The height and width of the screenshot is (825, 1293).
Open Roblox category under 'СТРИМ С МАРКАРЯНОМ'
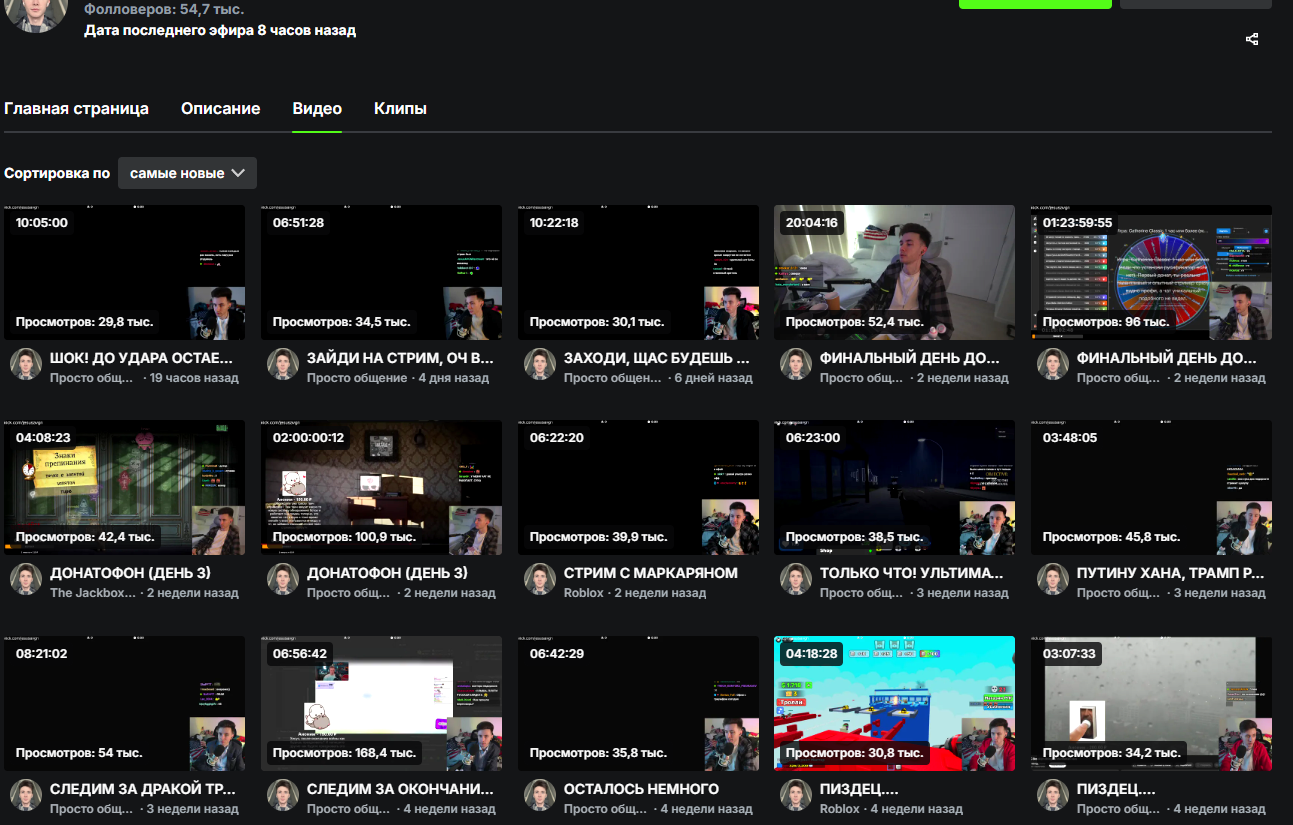point(584,593)
